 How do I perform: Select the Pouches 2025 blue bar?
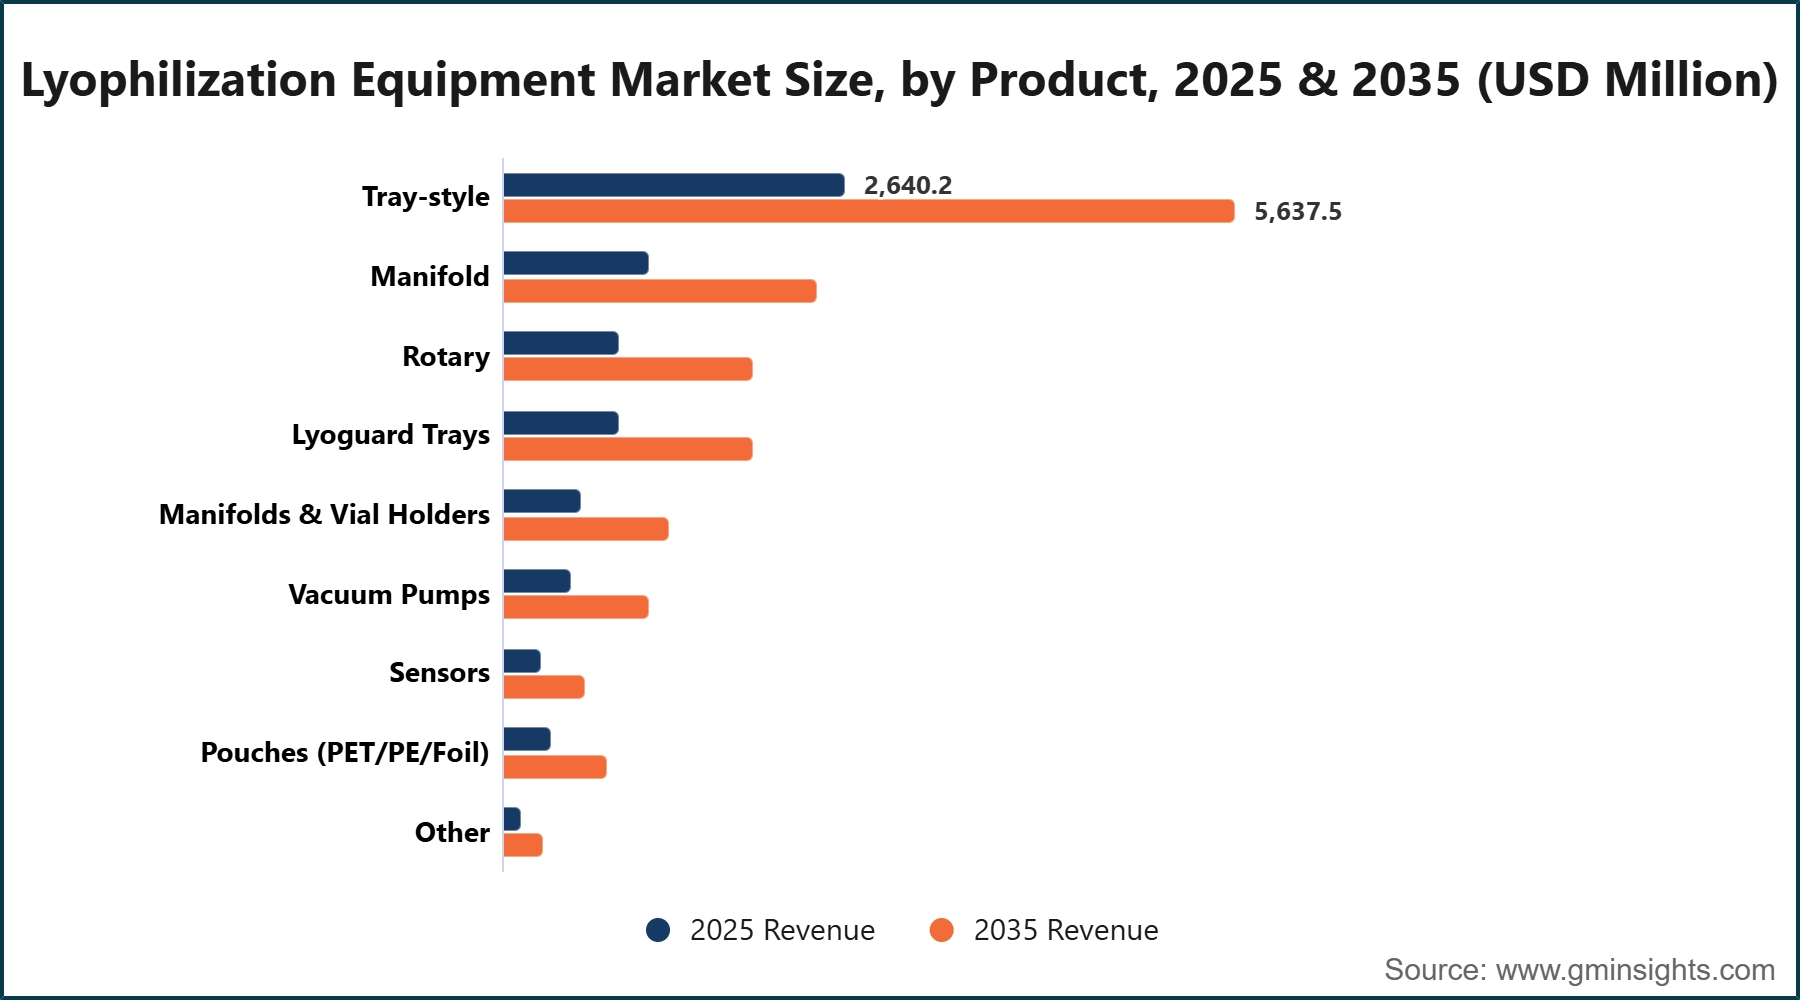(x=527, y=739)
